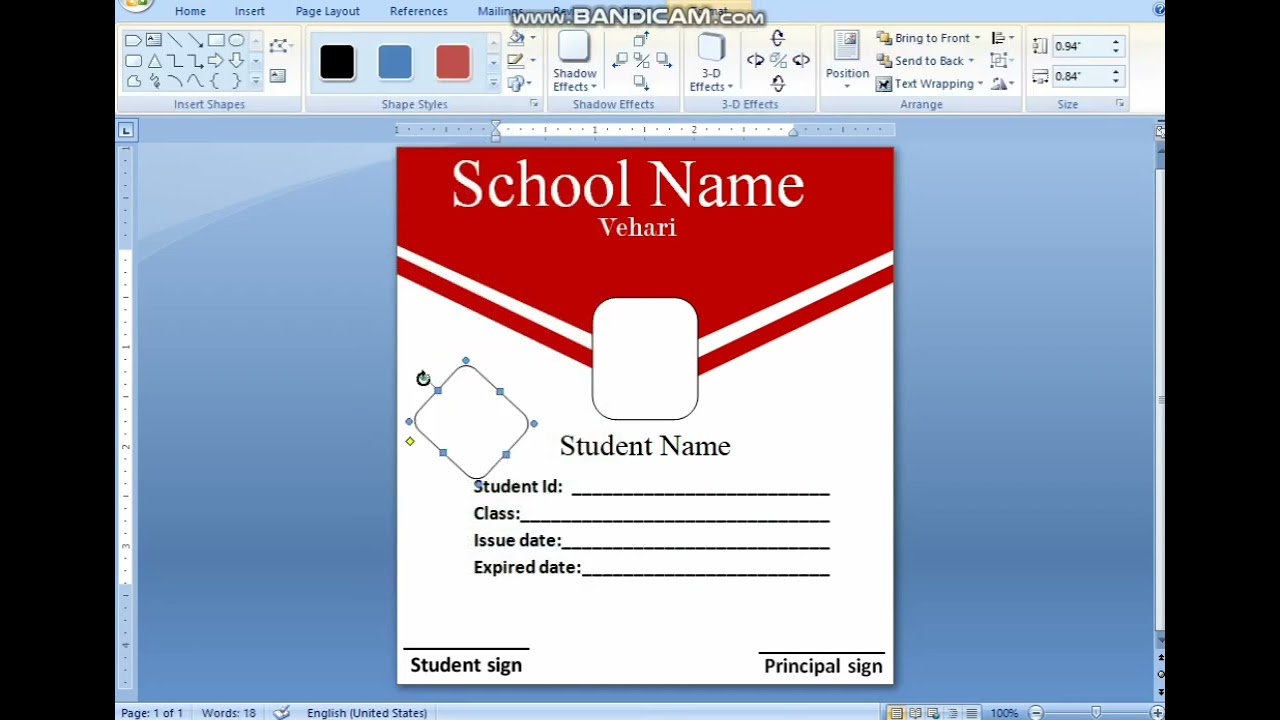Increase shape height with stepper arrow
The width and height of the screenshot is (1280, 720).
(1116, 42)
